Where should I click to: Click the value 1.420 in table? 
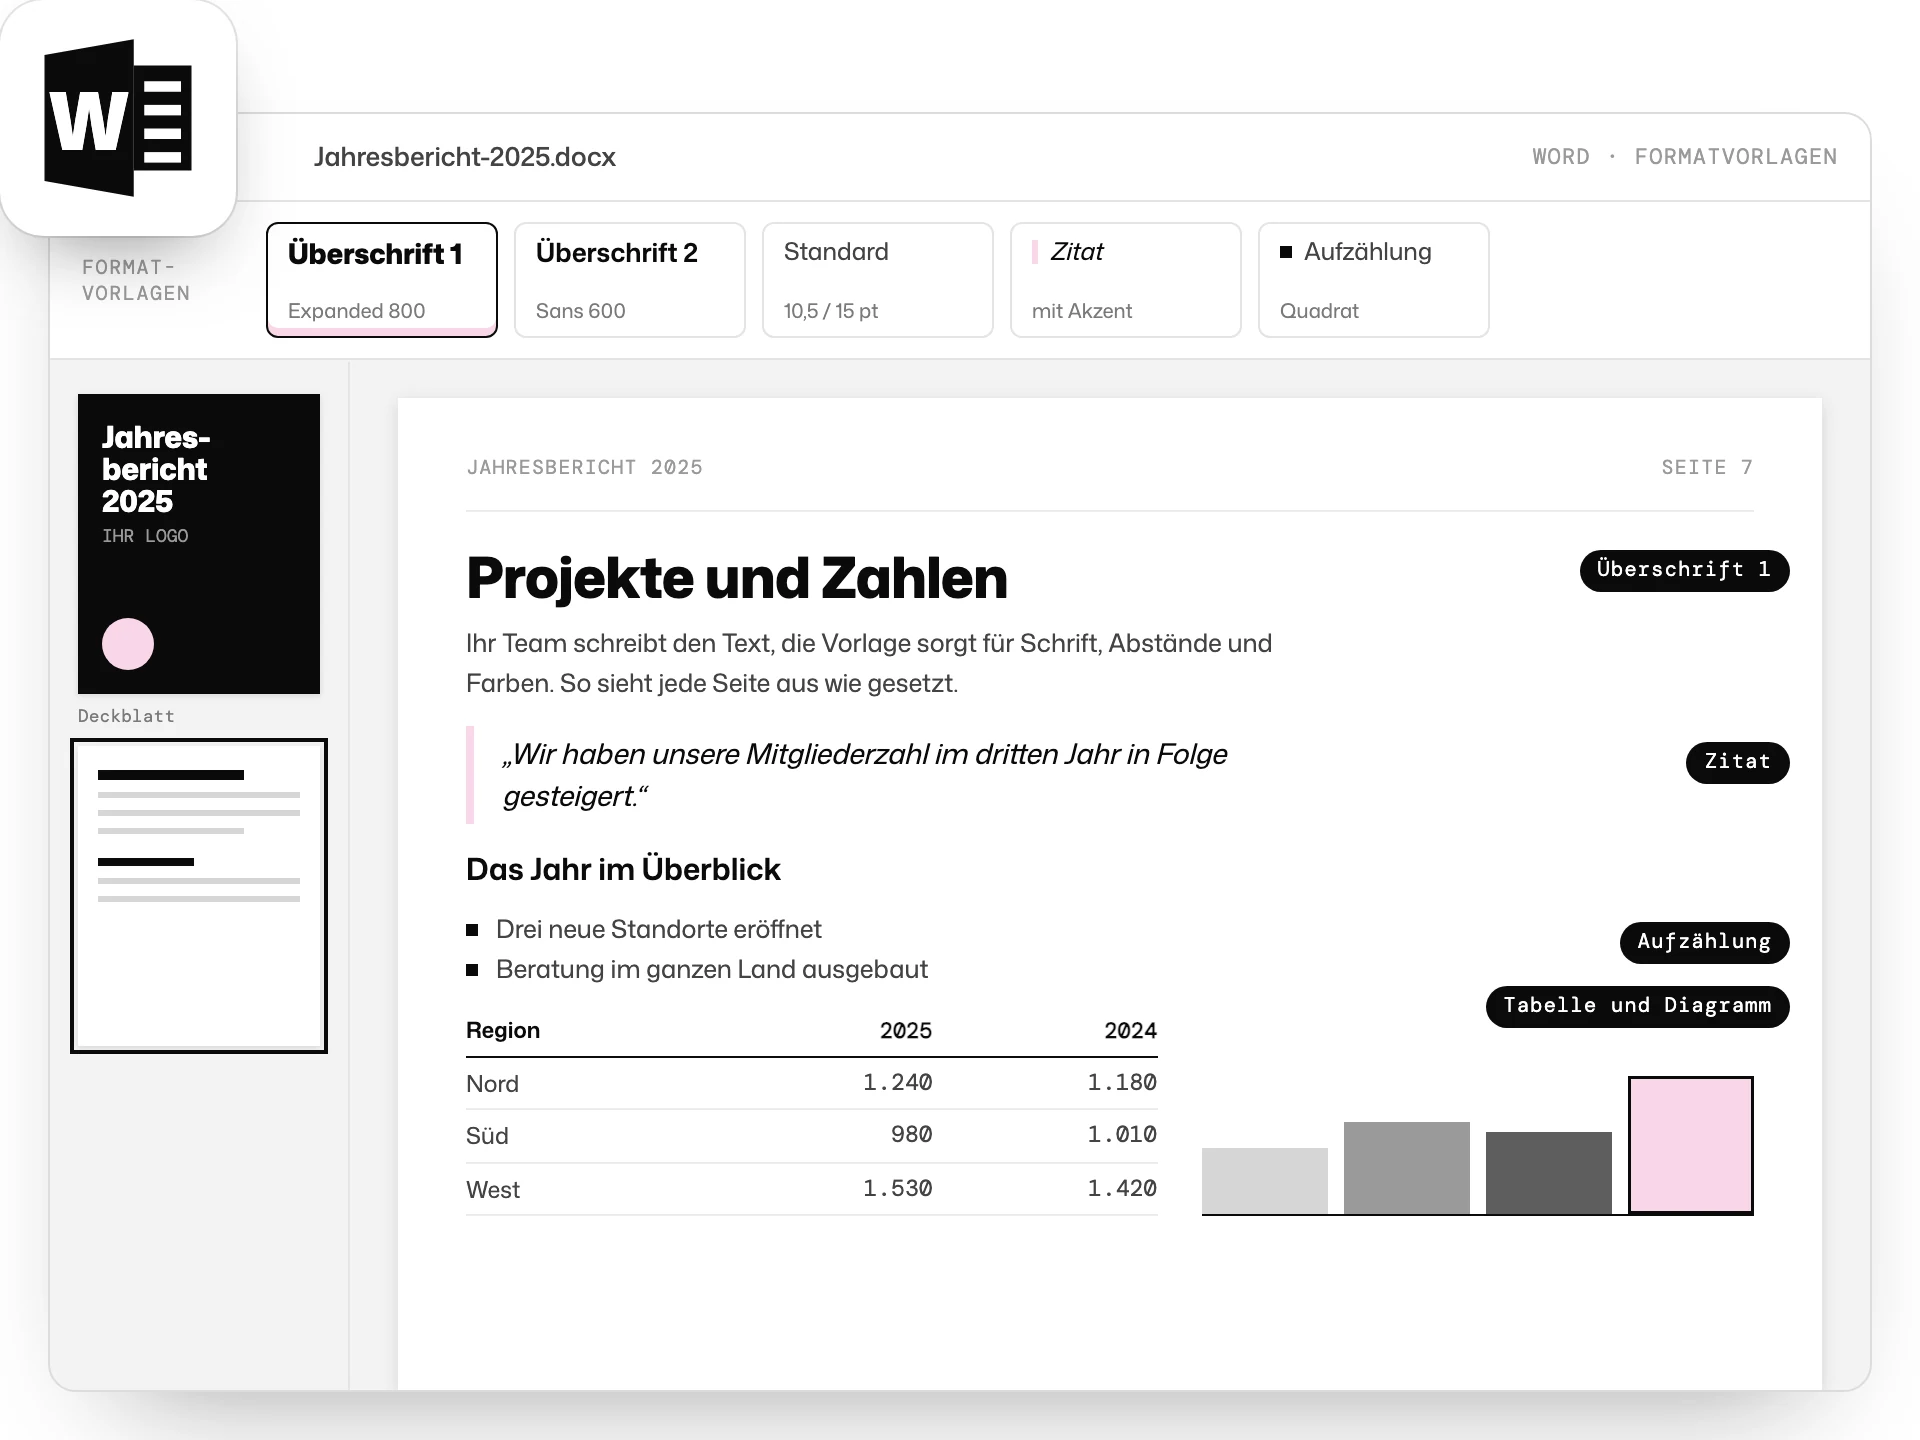[1122, 1189]
